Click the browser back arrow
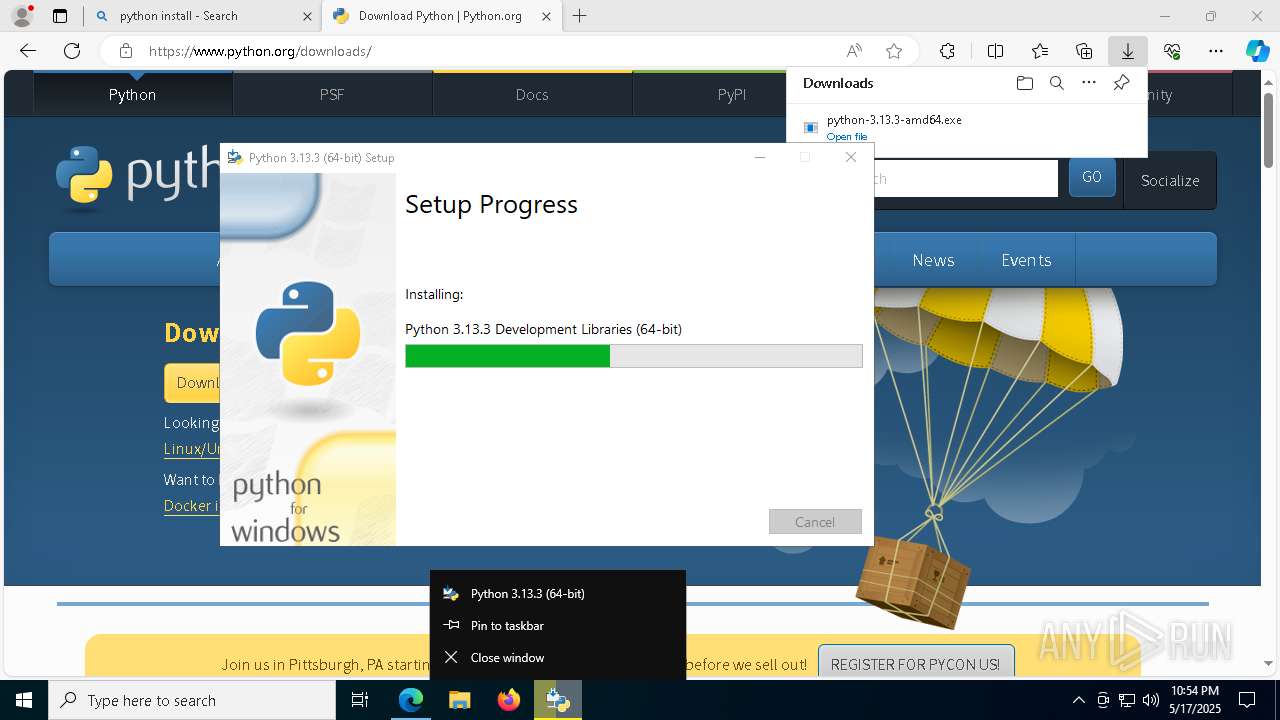Viewport: 1280px width, 720px height. click(x=28, y=51)
